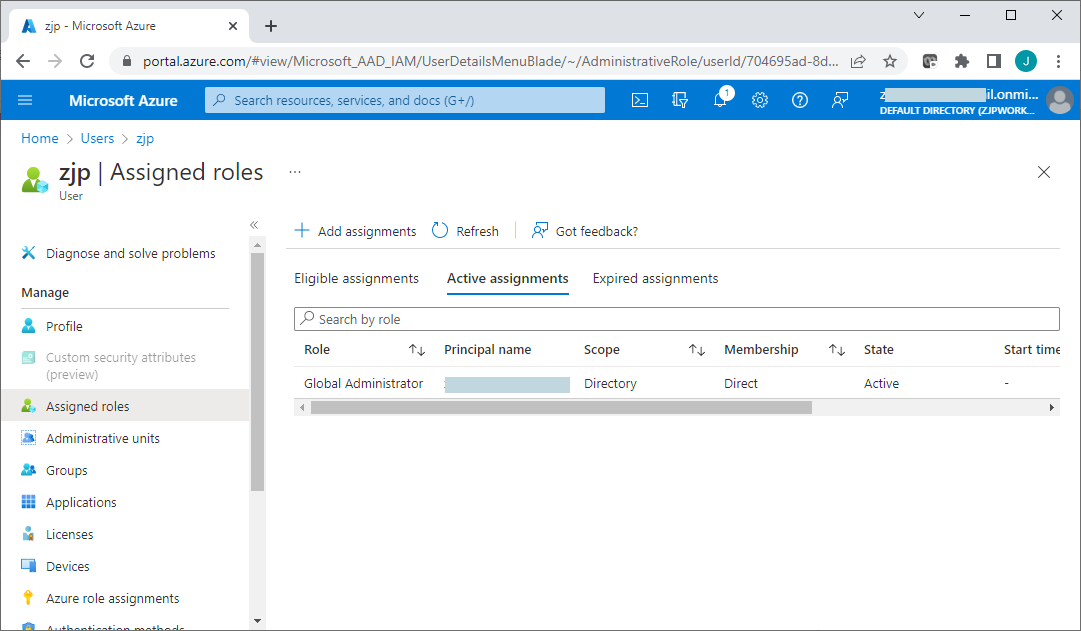This screenshot has height=631, width=1081.
Task: Click the horizontal scrollbar under the table
Action: [x=560, y=408]
